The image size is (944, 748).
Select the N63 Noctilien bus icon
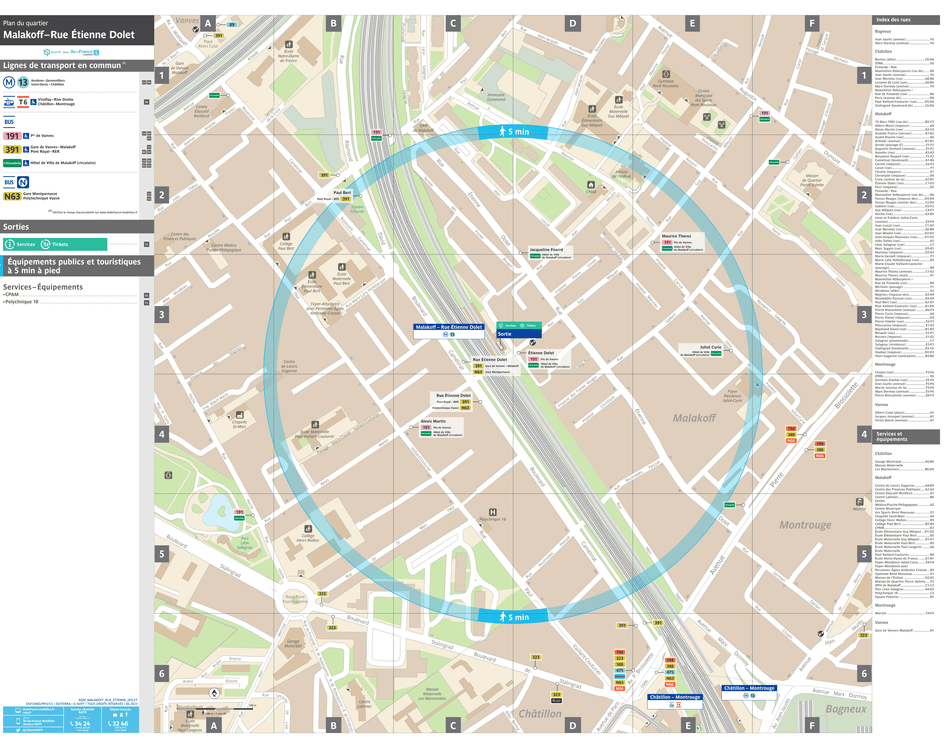pyautogui.click(x=10, y=196)
